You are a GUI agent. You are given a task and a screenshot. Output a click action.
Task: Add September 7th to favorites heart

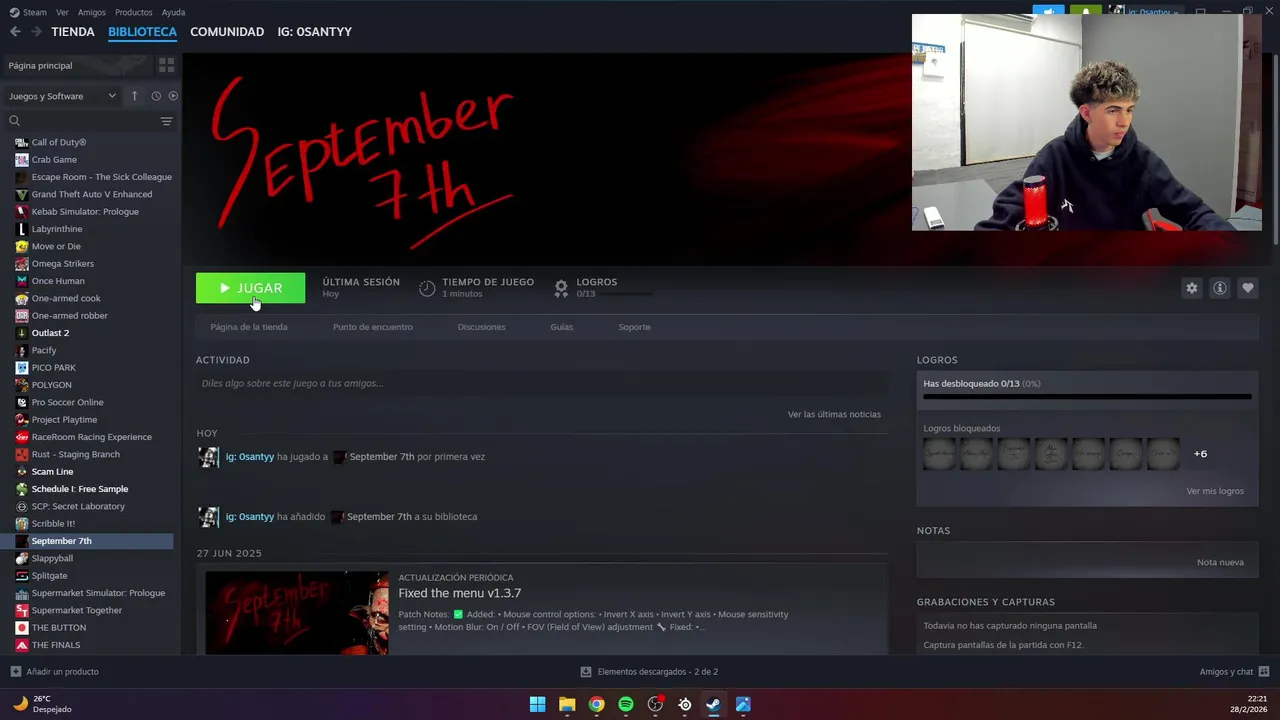pos(1247,288)
